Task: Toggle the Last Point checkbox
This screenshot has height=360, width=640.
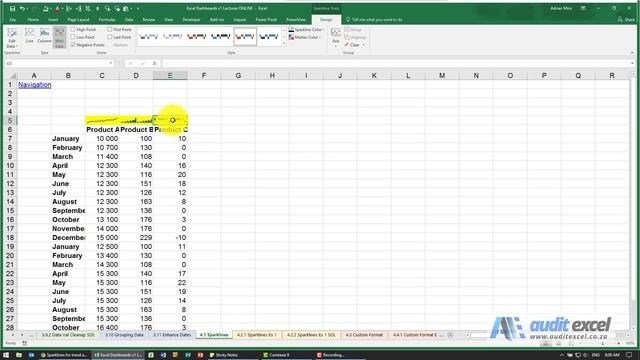Action: [x=110, y=37]
